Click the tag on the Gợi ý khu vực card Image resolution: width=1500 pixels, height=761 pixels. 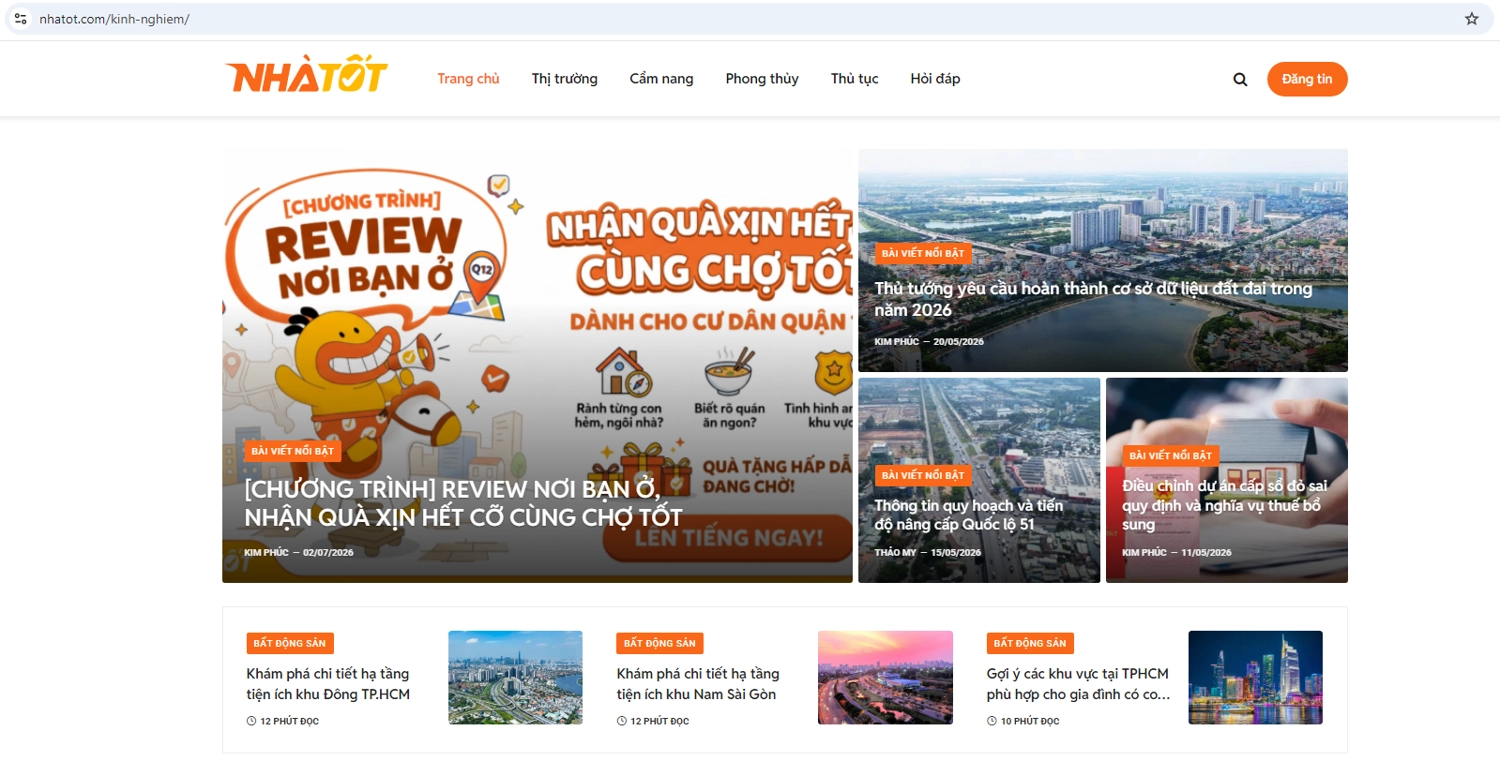[1030, 643]
